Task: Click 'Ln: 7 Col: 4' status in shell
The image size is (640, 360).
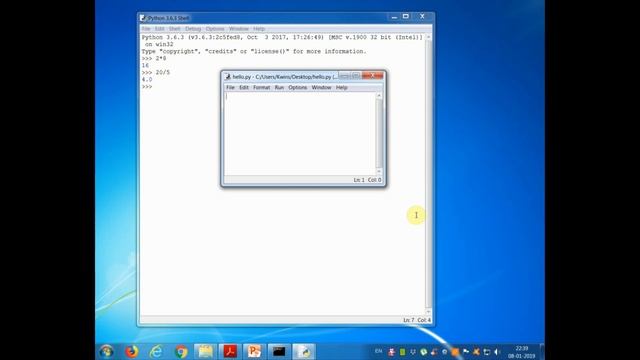Action: pyautogui.click(x=417, y=320)
